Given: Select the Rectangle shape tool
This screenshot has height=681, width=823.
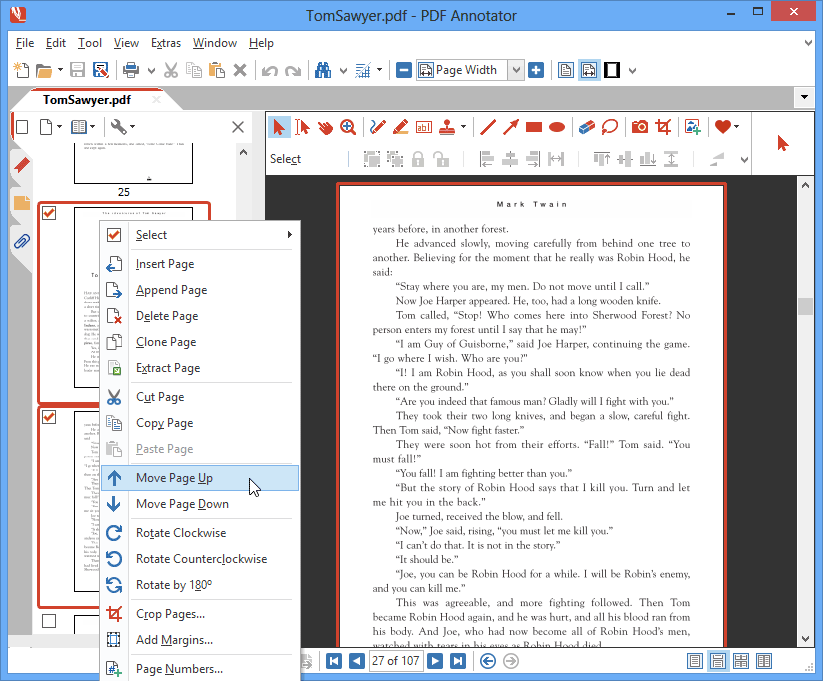Looking at the screenshot, I should pos(534,127).
